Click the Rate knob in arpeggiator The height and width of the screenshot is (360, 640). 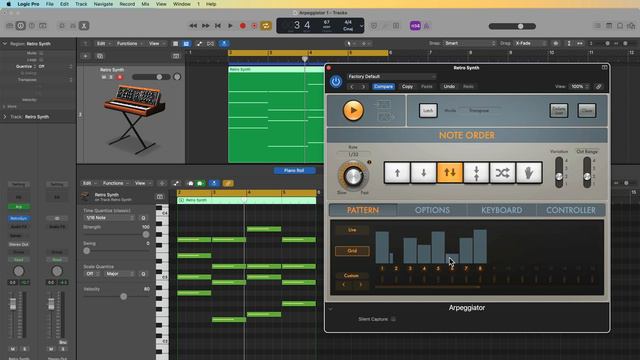353,176
